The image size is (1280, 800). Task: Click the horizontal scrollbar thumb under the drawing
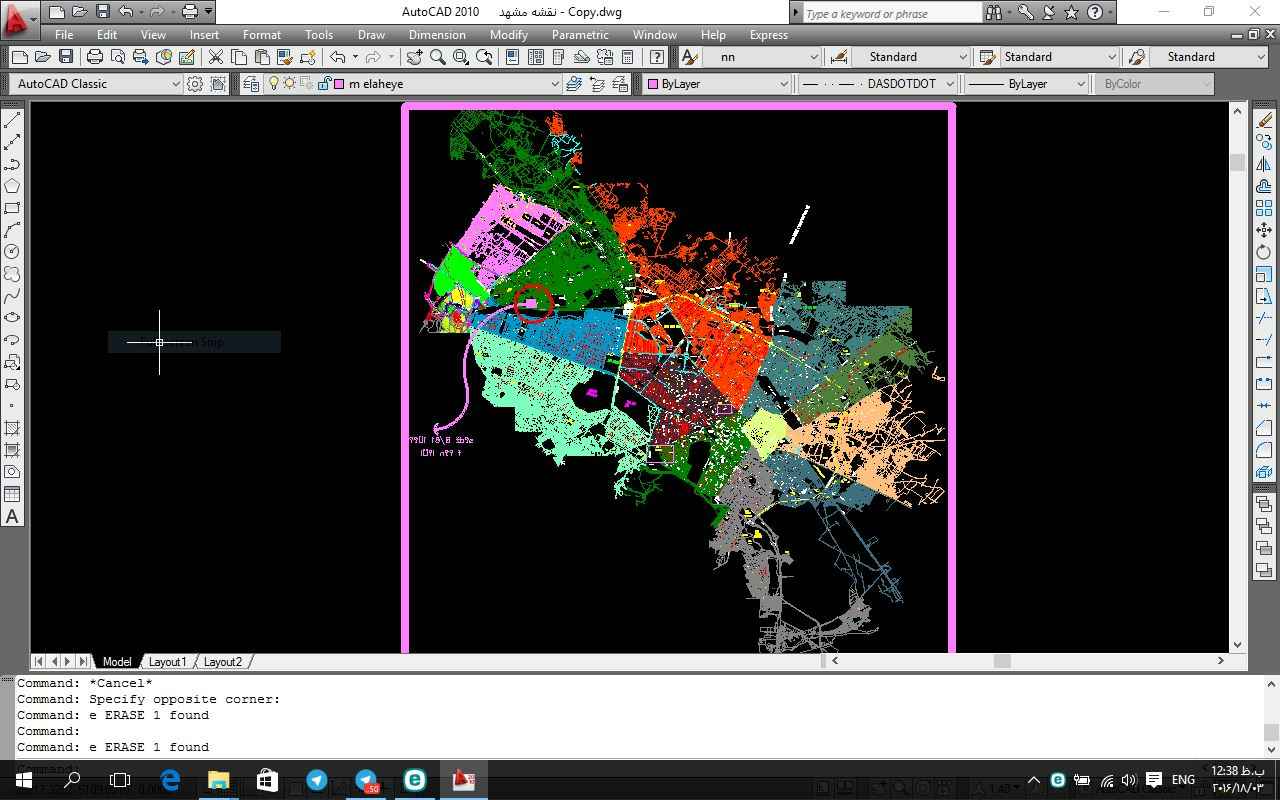[x=1002, y=660]
